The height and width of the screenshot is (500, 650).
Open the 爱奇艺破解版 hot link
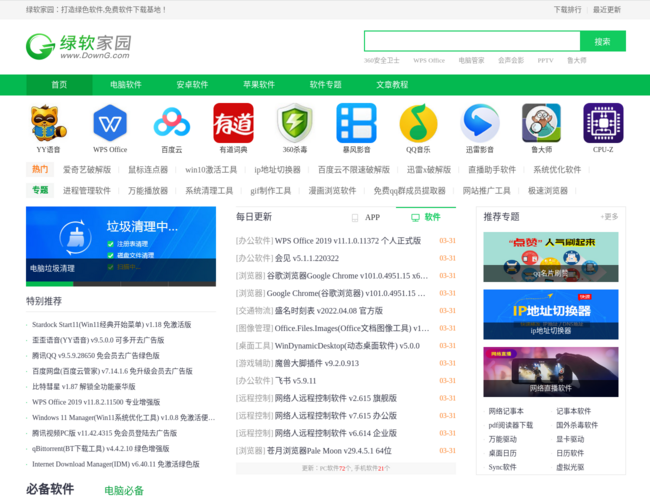pos(87,170)
